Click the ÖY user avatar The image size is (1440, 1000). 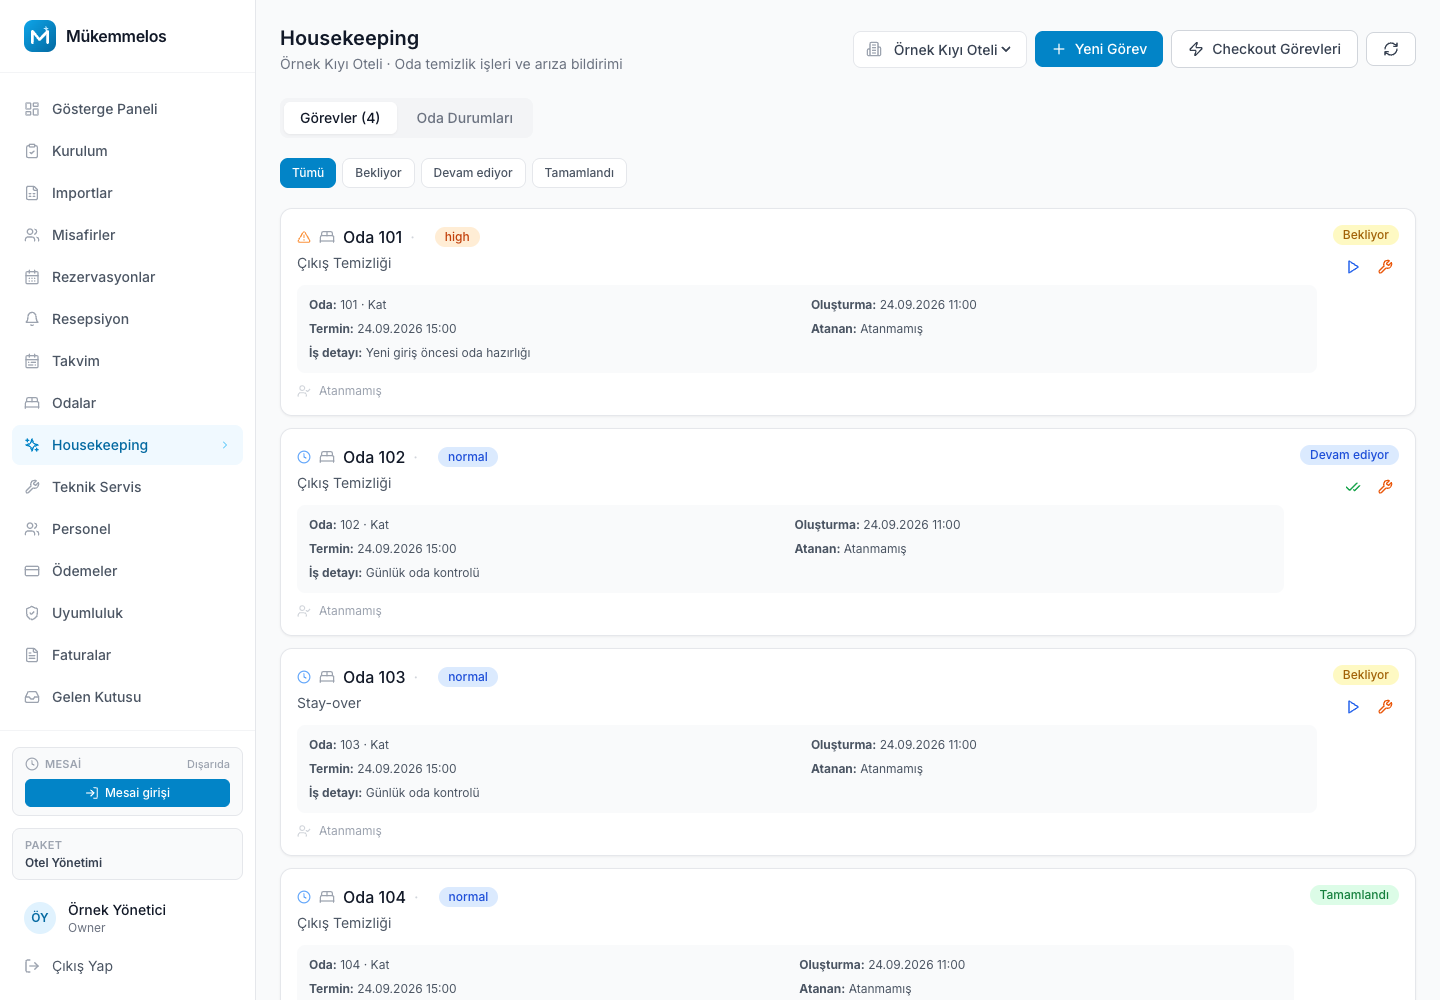pyautogui.click(x=40, y=917)
